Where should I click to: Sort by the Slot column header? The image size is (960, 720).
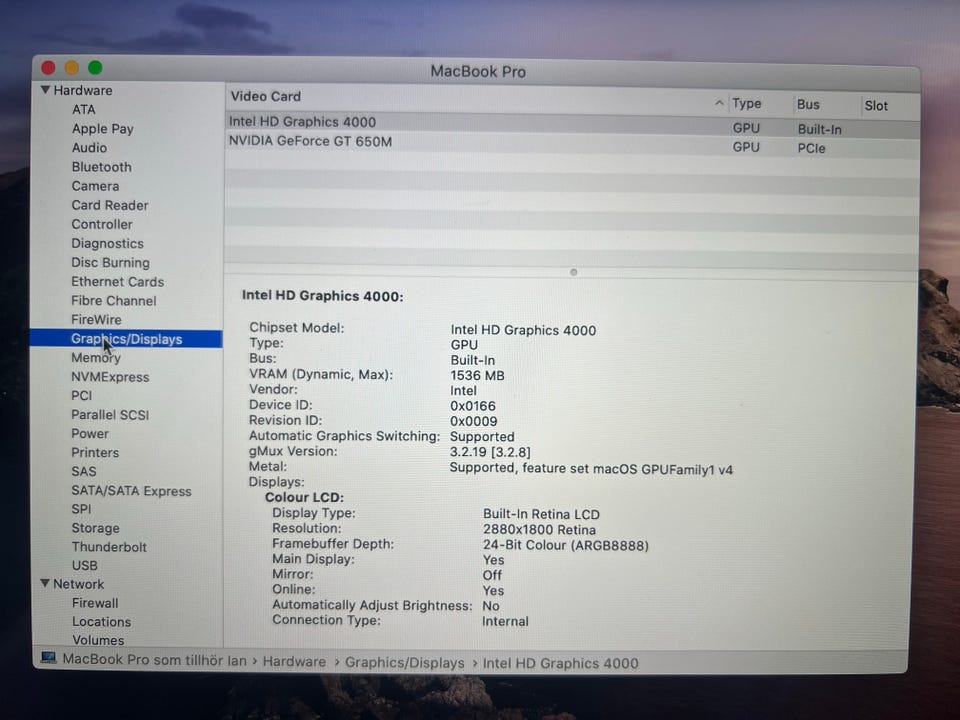click(x=876, y=105)
